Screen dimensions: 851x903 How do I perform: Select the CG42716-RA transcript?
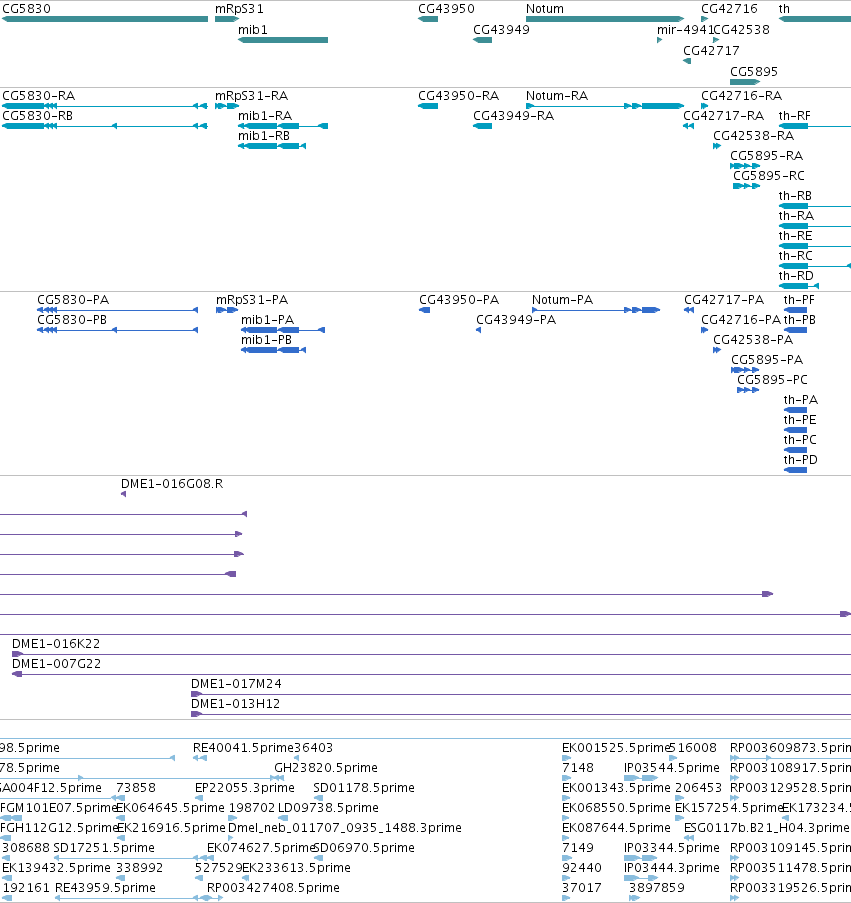click(704, 106)
